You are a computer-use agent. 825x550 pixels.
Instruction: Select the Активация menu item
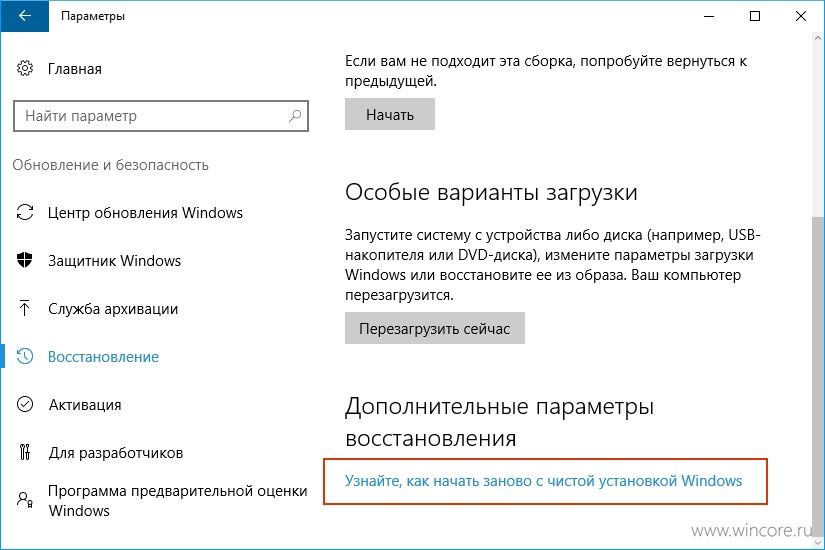tap(85, 405)
